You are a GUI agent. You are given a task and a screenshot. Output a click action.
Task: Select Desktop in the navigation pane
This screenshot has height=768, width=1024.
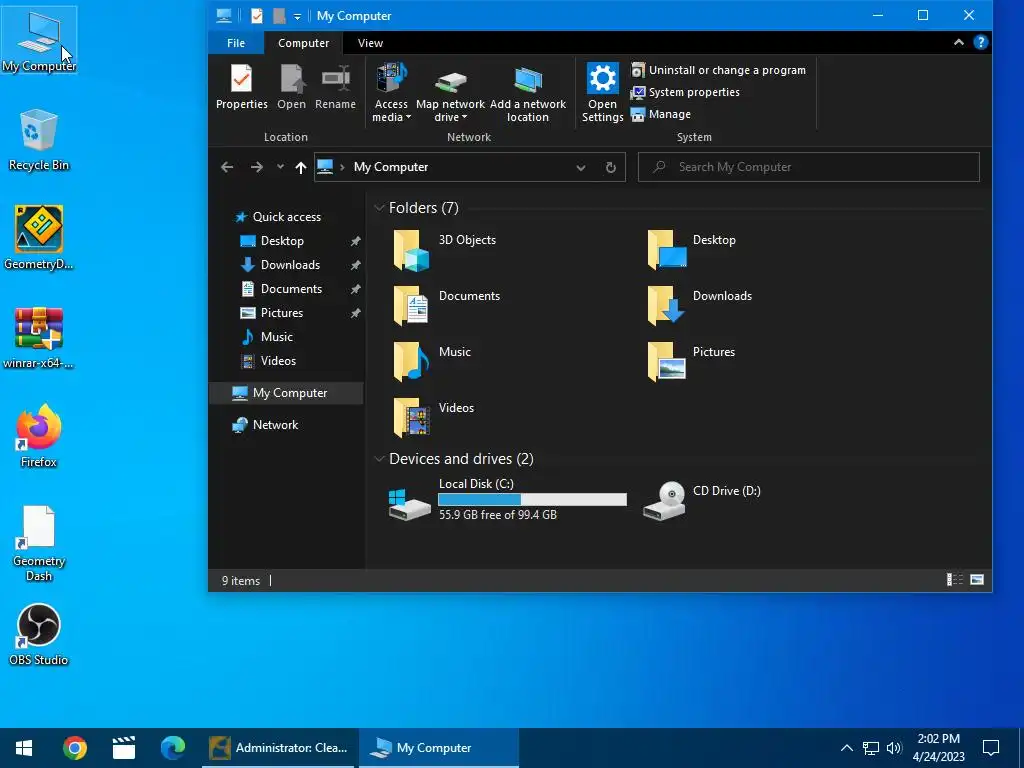pyautogui.click(x=282, y=241)
